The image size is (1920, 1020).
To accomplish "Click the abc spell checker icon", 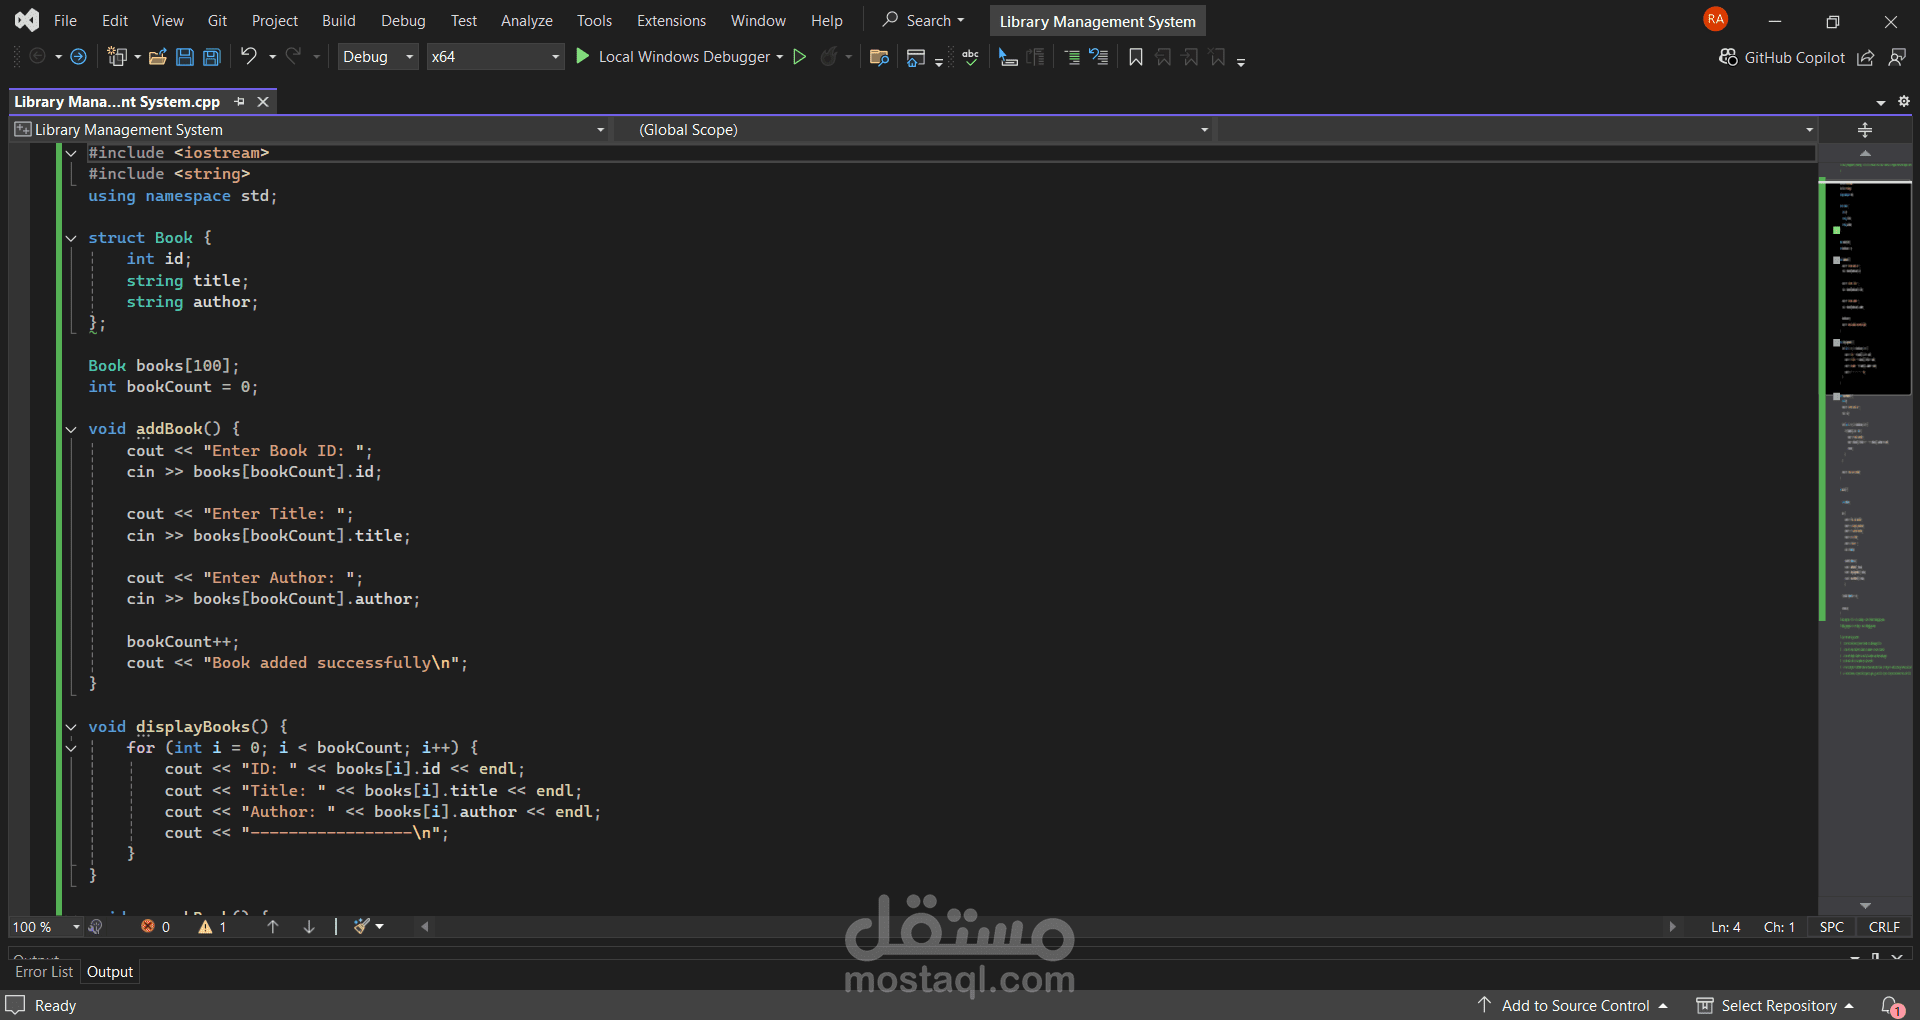I will (x=970, y=57).
